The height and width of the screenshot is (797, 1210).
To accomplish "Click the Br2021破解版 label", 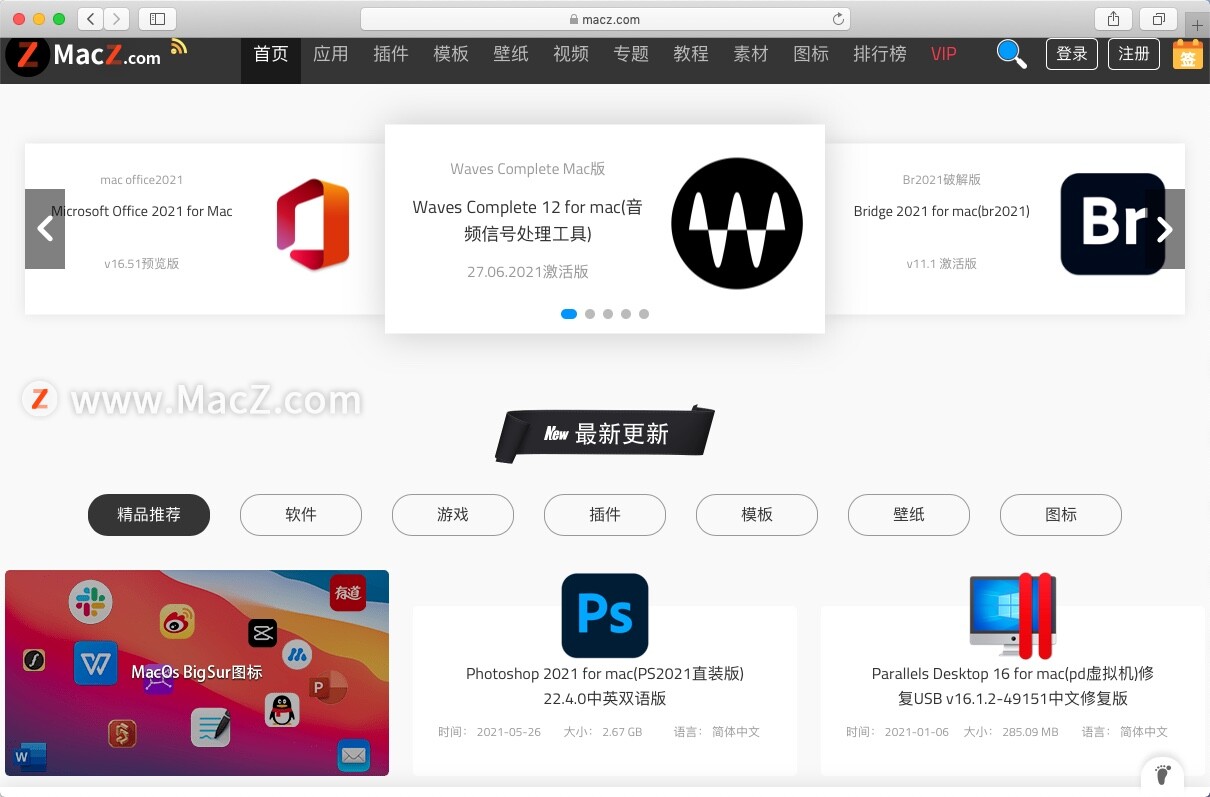I will coord(942,180).
